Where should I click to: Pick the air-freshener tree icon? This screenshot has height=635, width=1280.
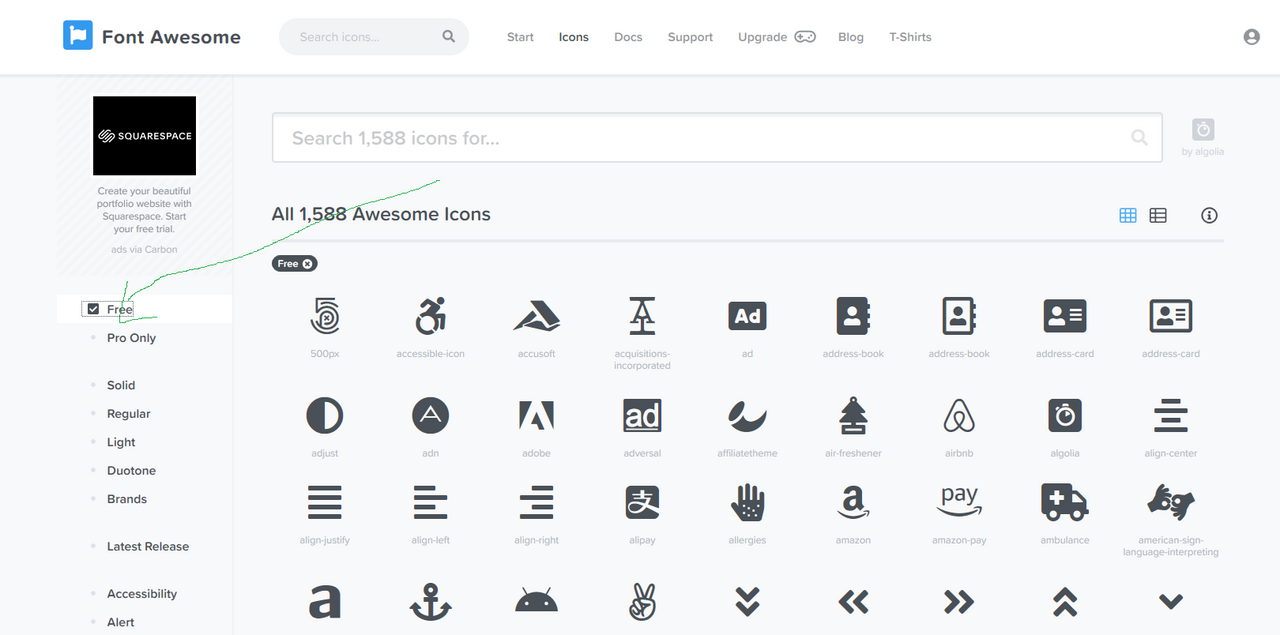[853, 415]
